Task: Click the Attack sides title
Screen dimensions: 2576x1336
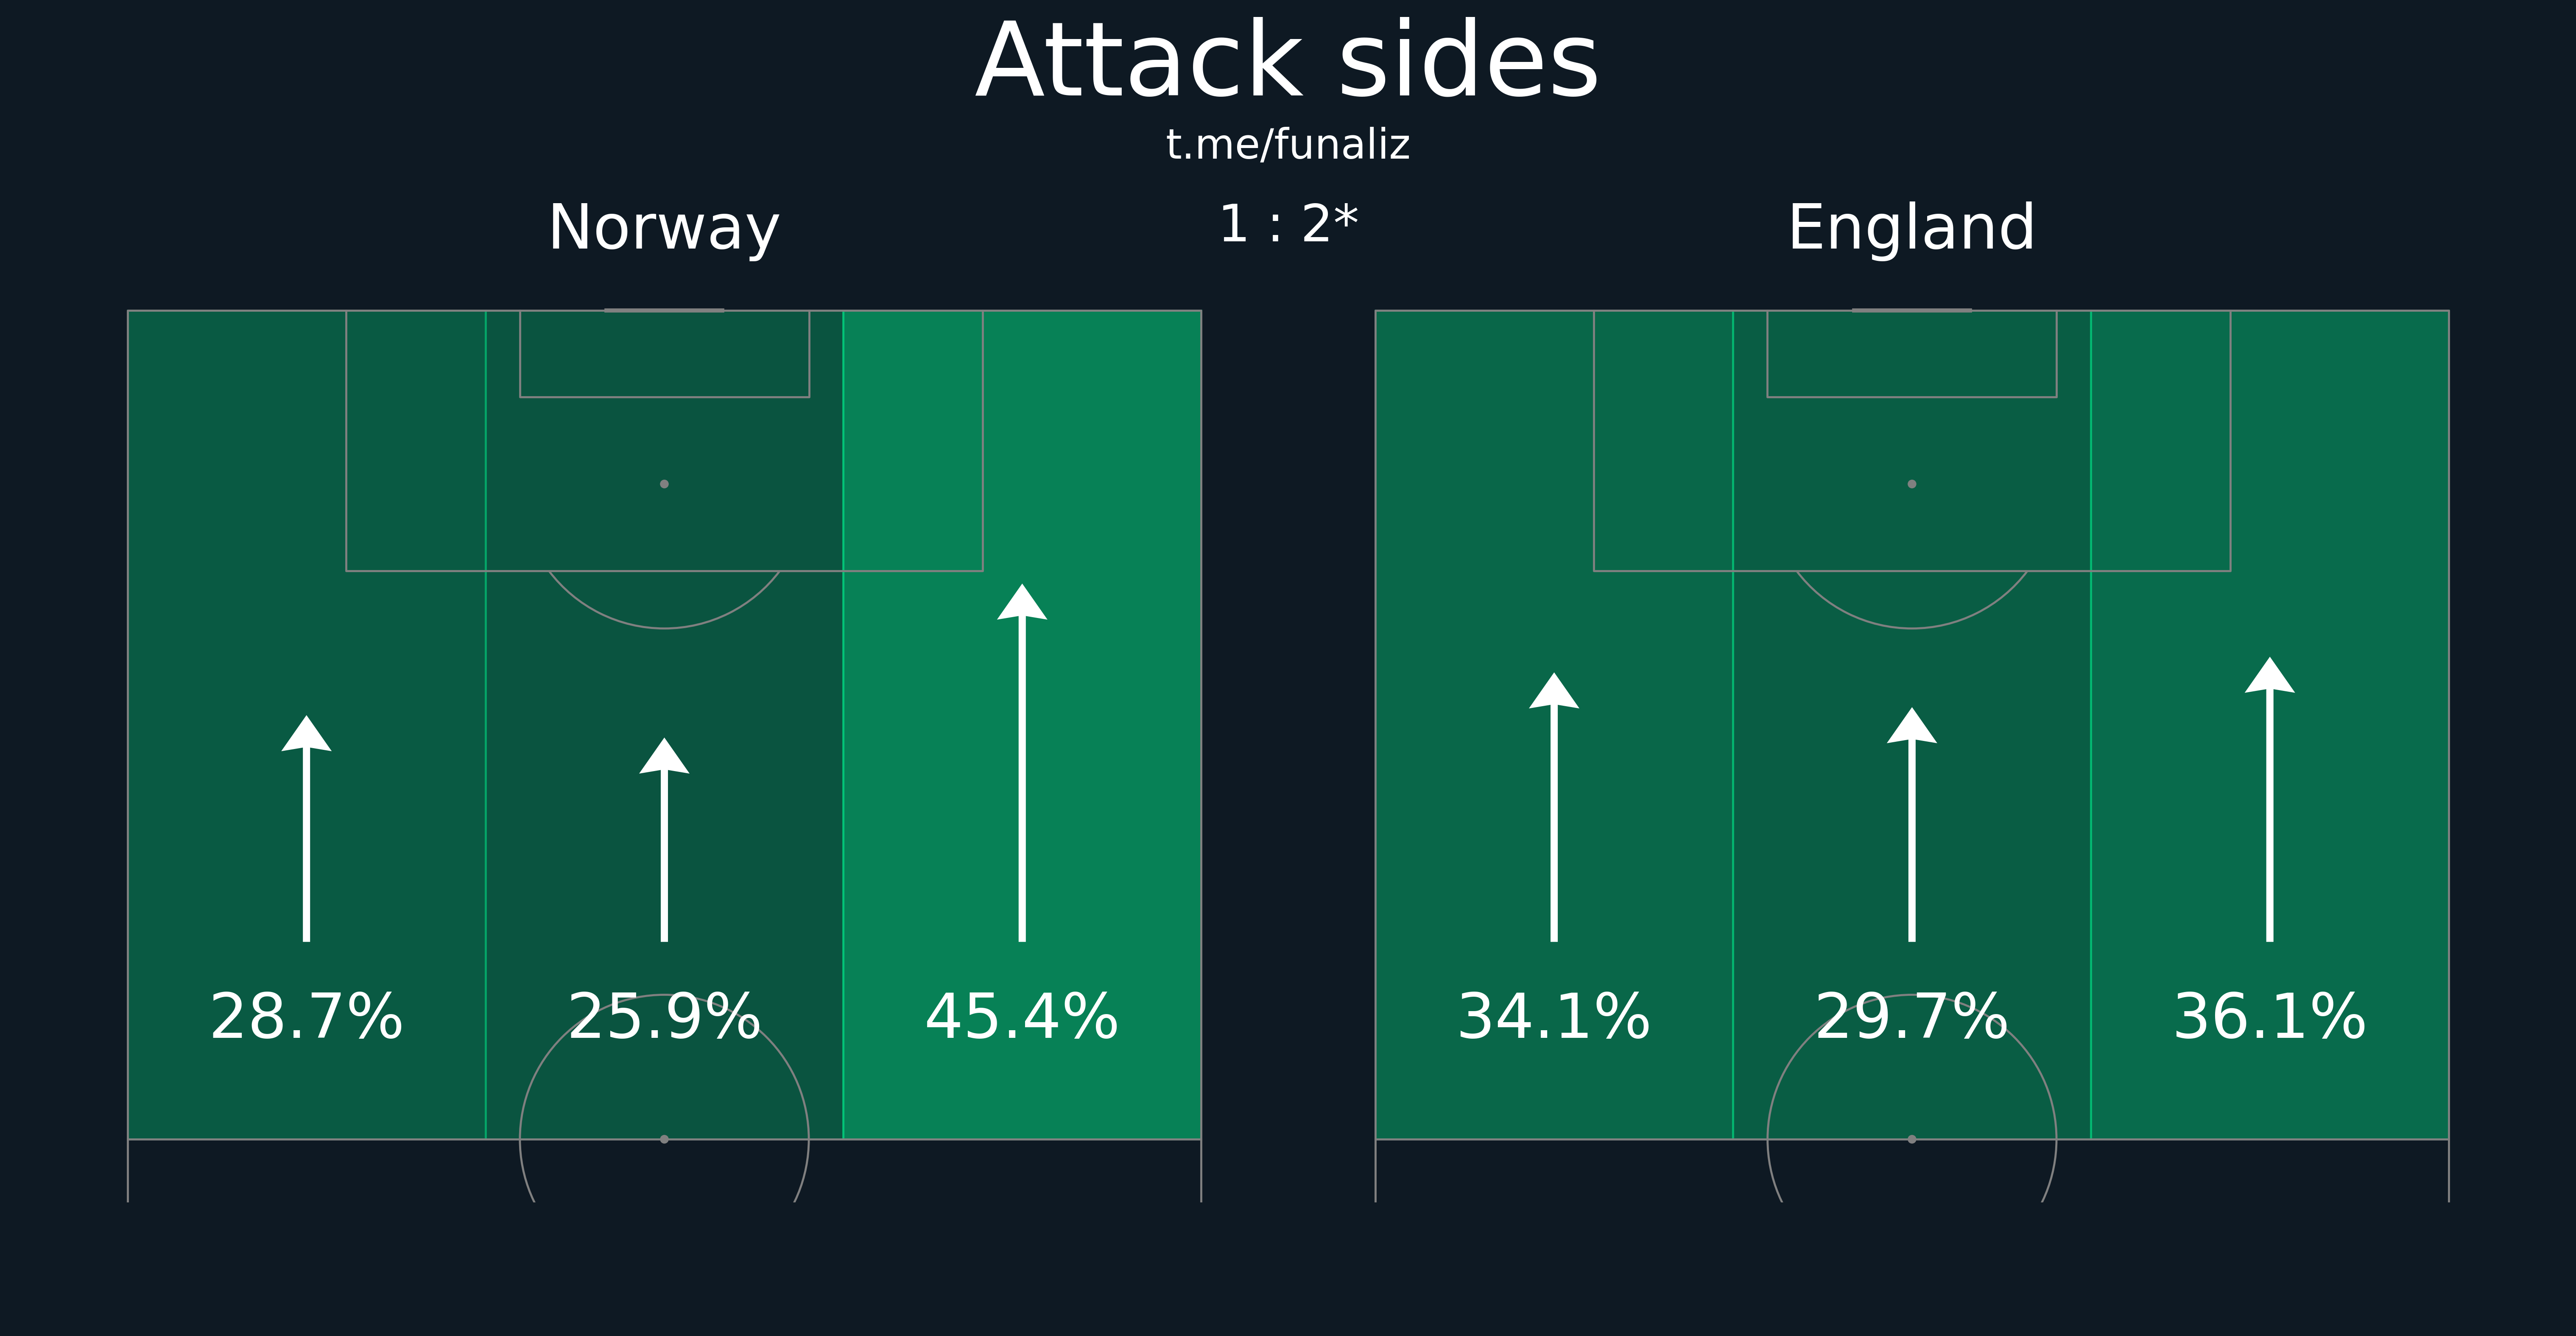Action: [1288, 62]
